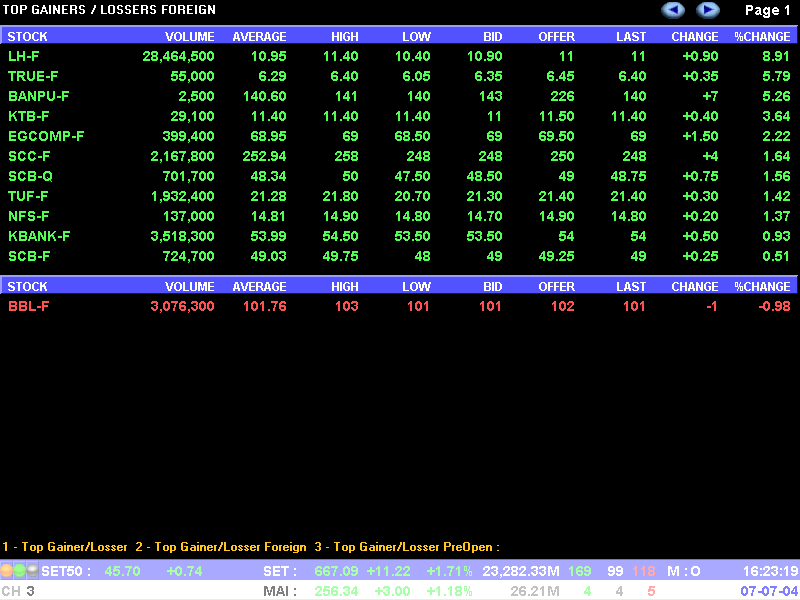The height and width of the screenshot is (600, 800).
Task: Click the gainers table STOCK column header
Action: [27, 37]
